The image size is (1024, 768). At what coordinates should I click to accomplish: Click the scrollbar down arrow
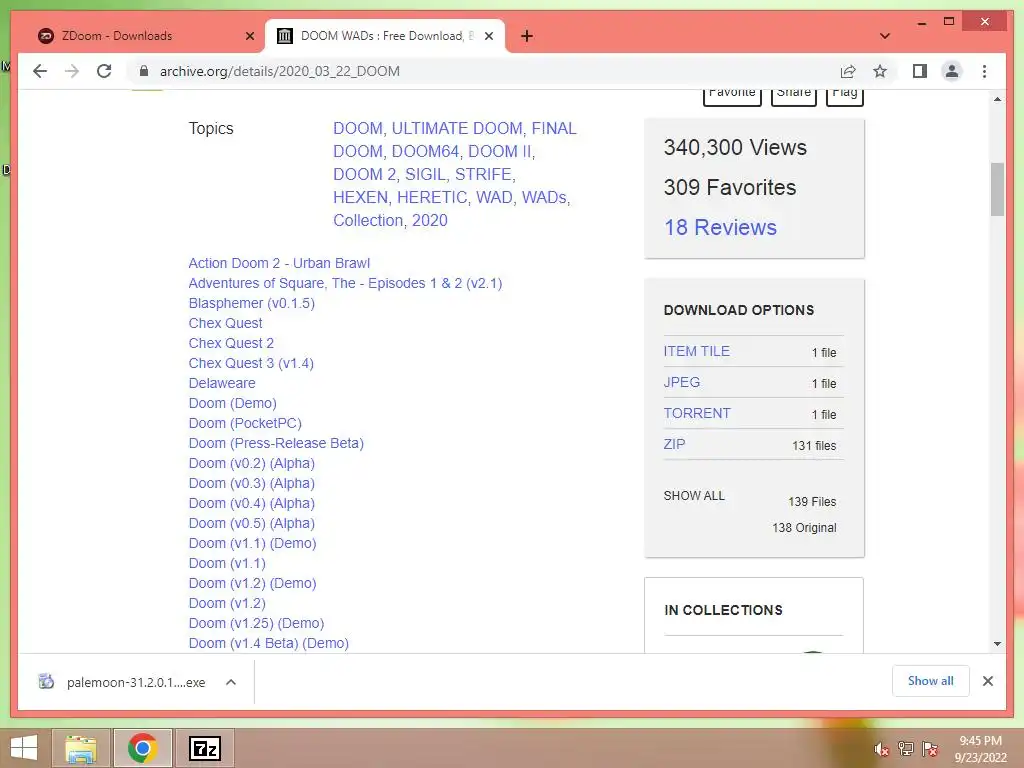pyautogui.click(x=997, y=644)
